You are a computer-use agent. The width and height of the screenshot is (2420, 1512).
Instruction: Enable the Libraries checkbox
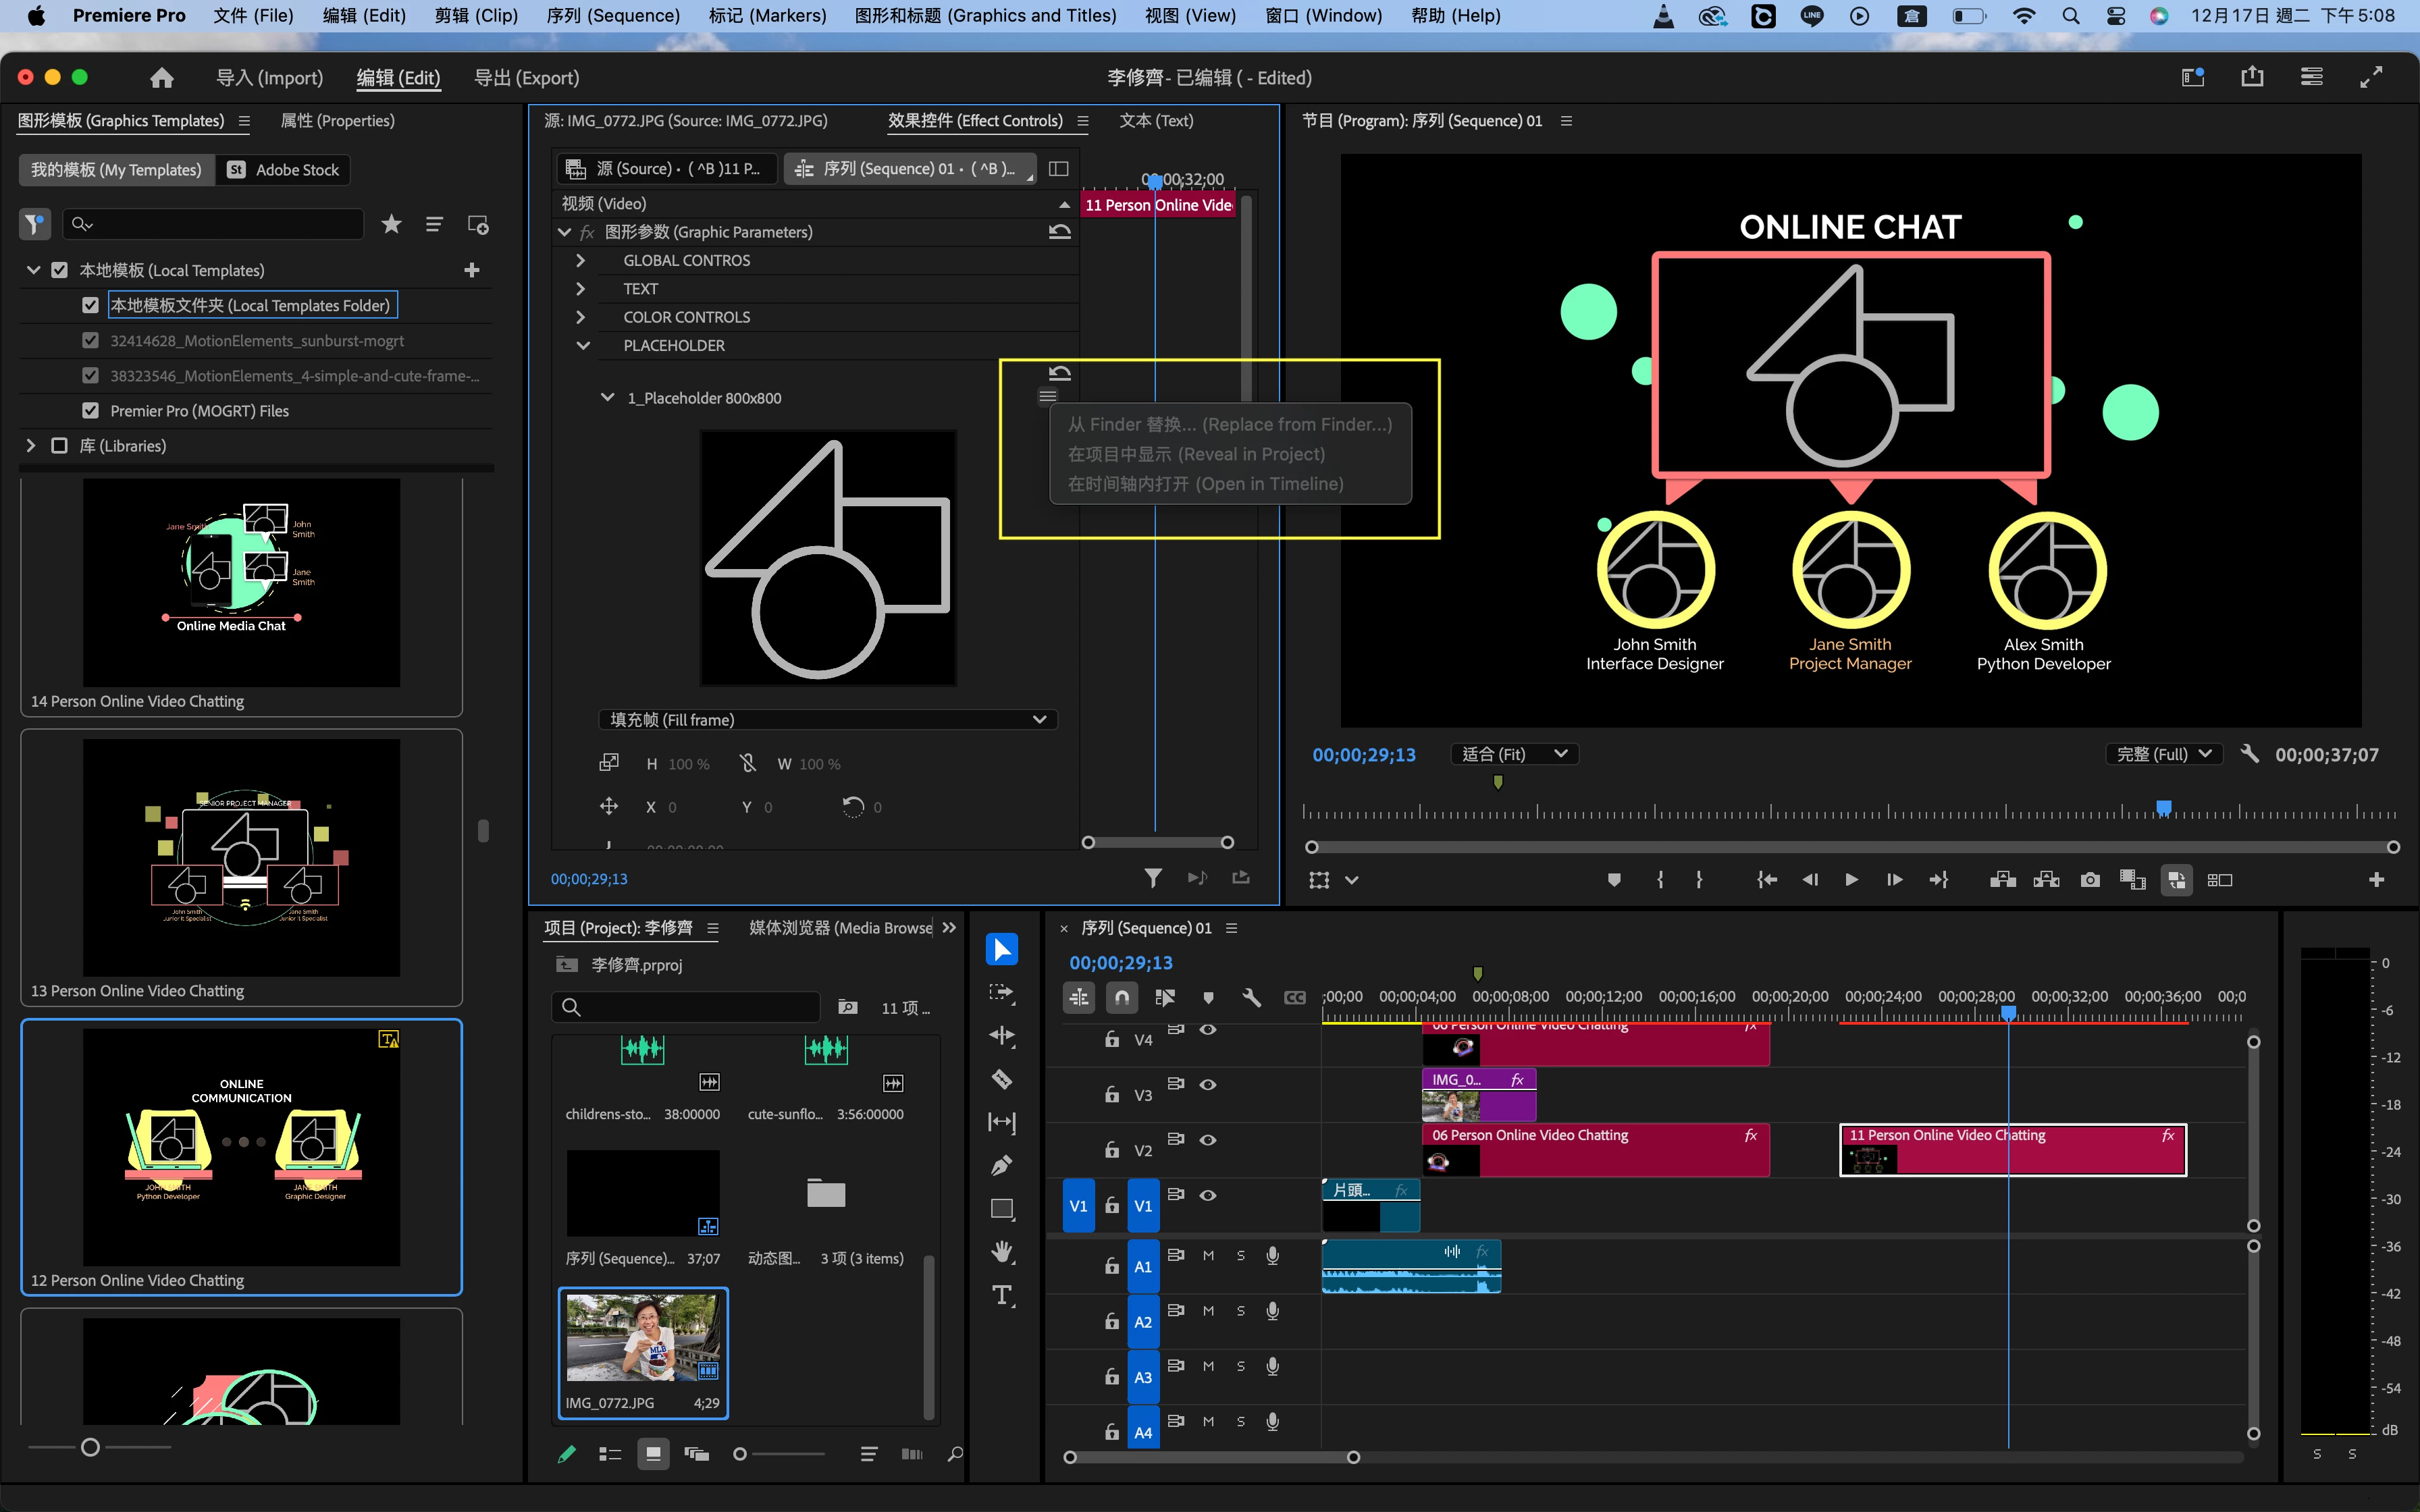click(59, 446)
